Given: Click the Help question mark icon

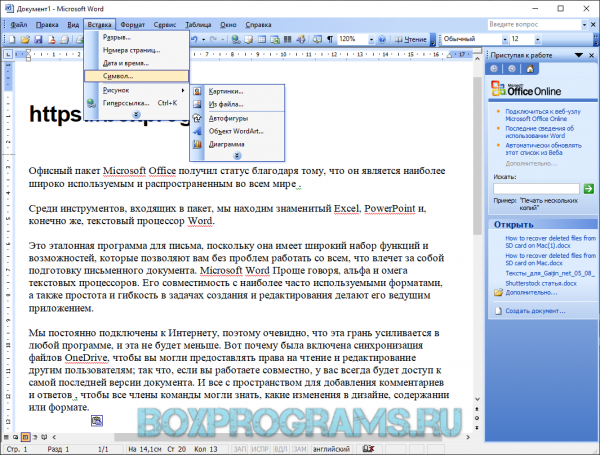Looking at the screenshot, I should (x=382, y=39).
